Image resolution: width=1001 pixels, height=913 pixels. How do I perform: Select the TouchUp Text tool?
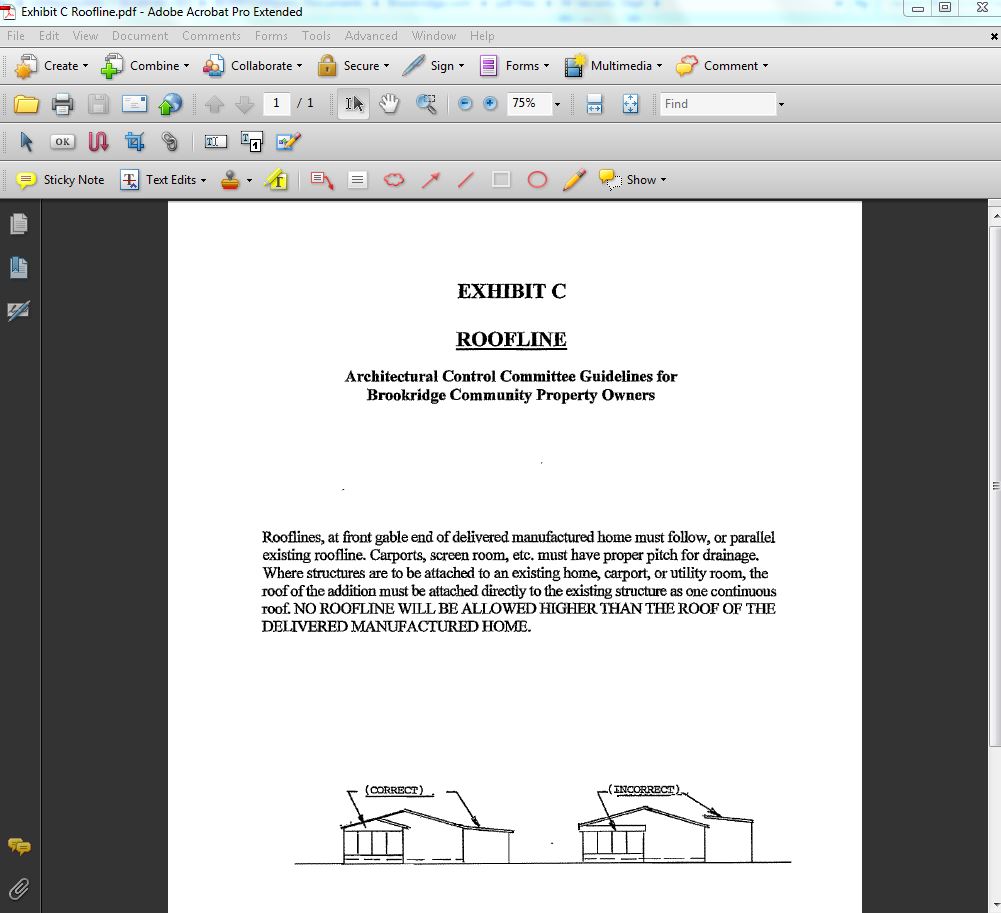click(215, 142)
